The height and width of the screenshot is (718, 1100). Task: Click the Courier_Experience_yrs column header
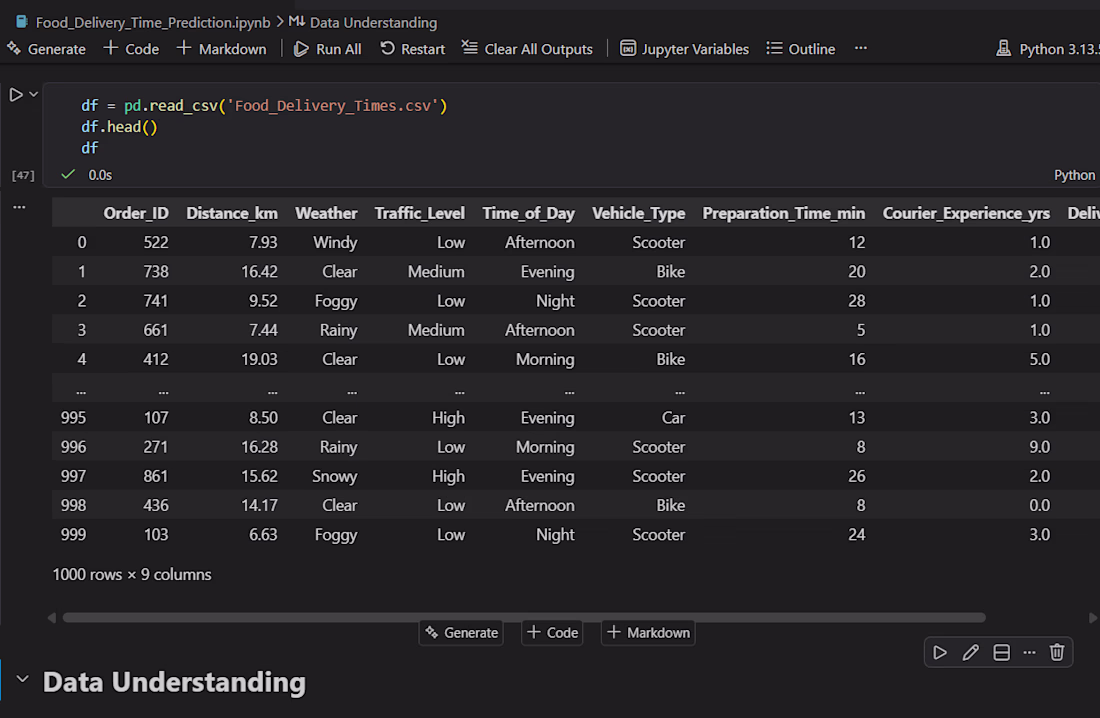[x=966, y=213]
